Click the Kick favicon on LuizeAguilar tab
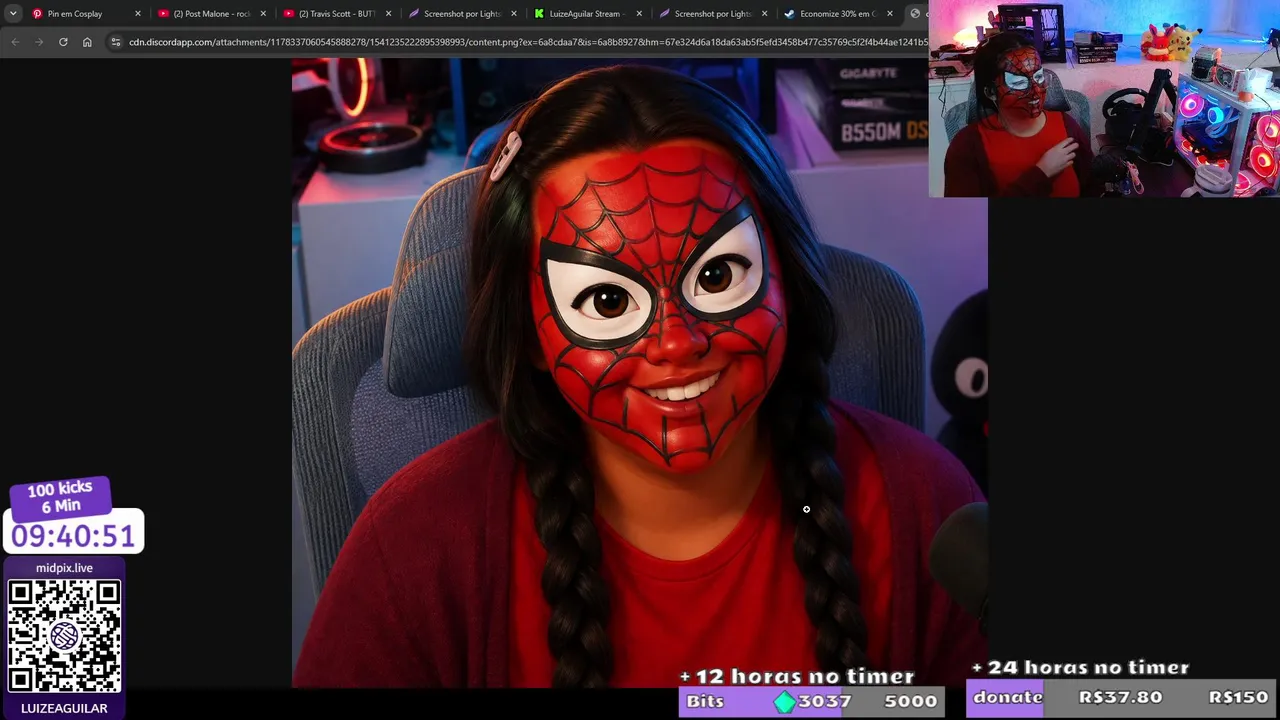1280x720 pixels. [540, 14]
